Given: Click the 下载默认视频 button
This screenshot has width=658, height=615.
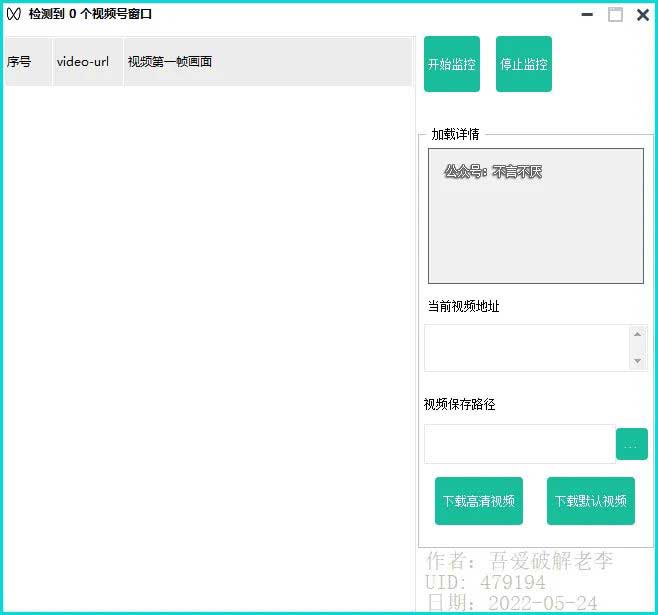Looking at the screenshot, I should tap(590, 501).
